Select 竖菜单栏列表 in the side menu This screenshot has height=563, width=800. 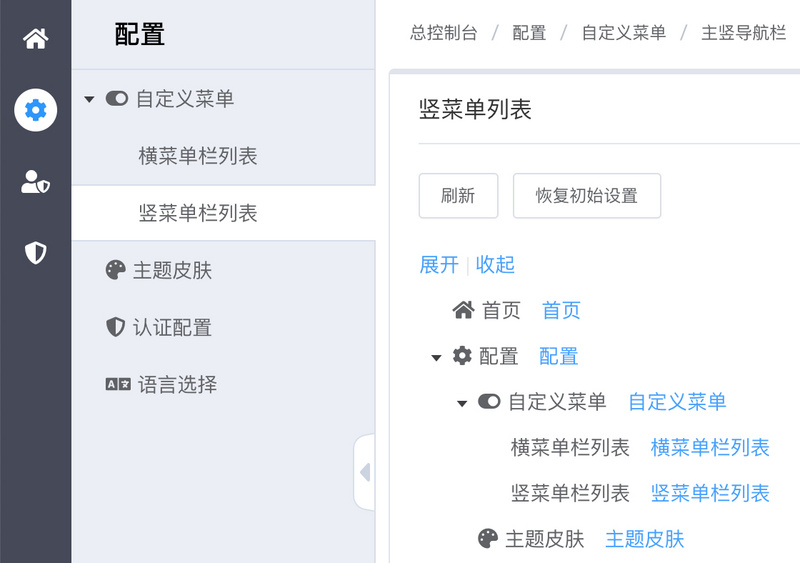click(x=198, y=213)
